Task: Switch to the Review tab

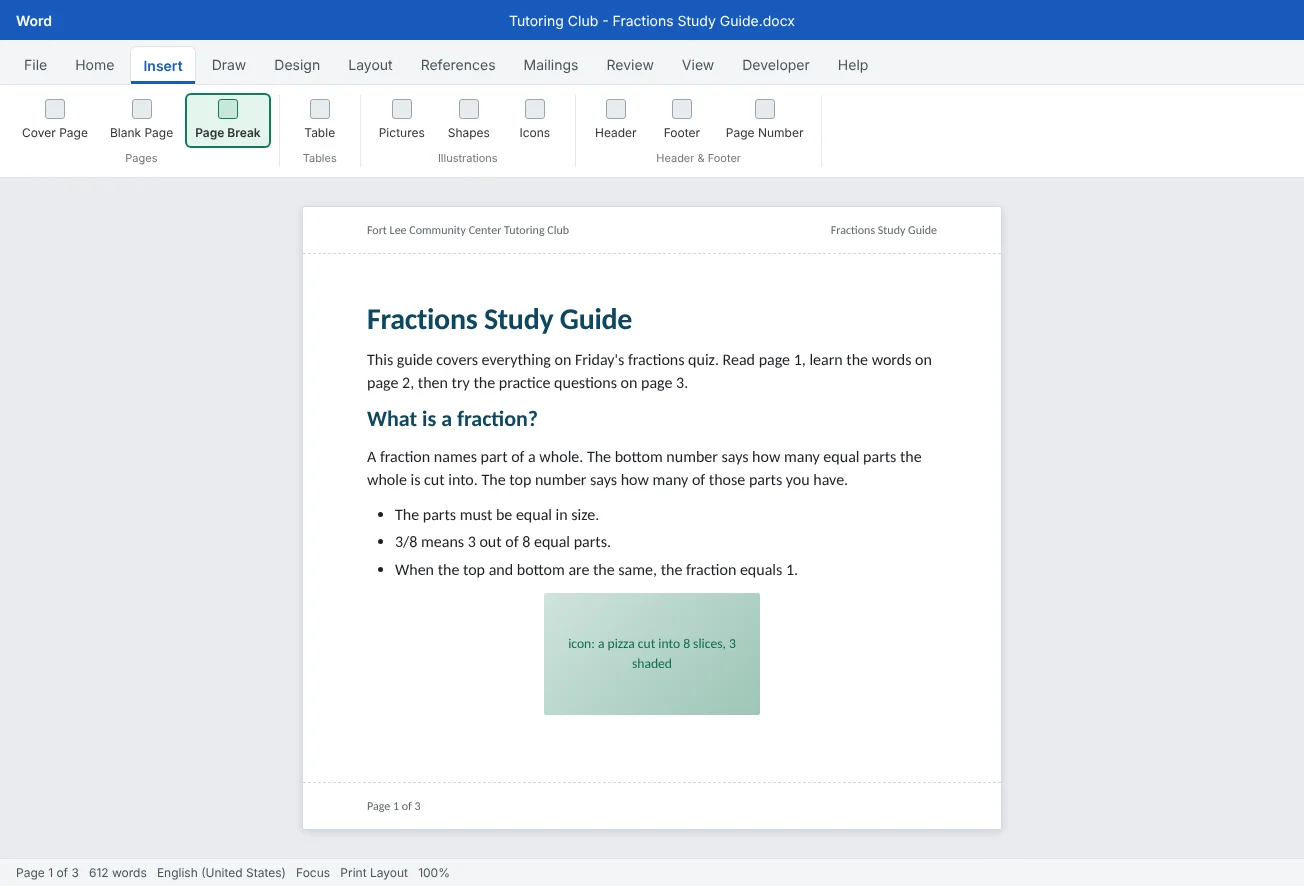Action: (630, 65)
